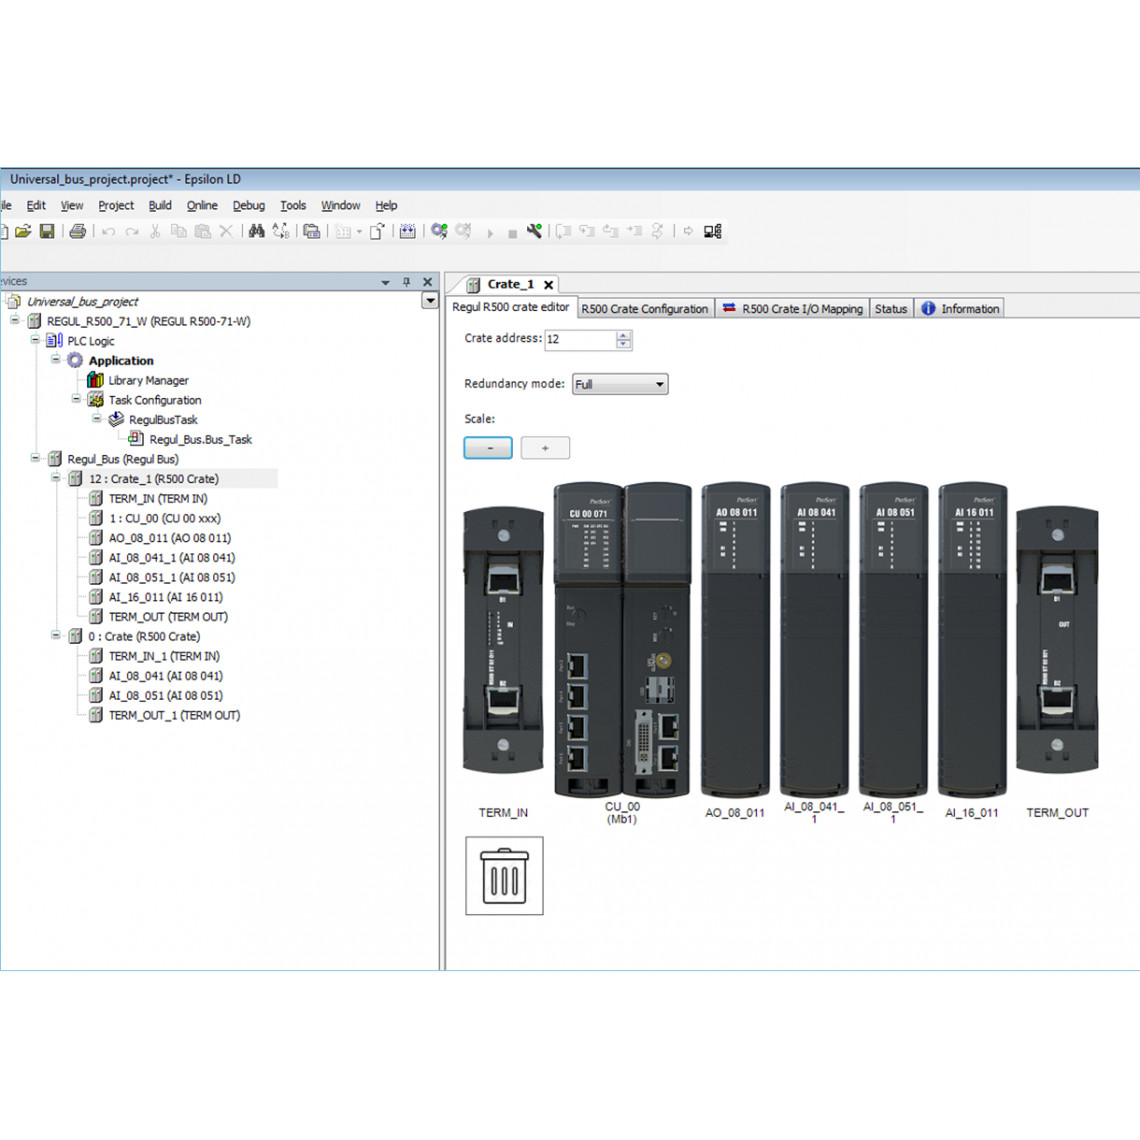Start the application with play icon
Viewport: 1140px width, 1140px height.
tap(490, 233)
